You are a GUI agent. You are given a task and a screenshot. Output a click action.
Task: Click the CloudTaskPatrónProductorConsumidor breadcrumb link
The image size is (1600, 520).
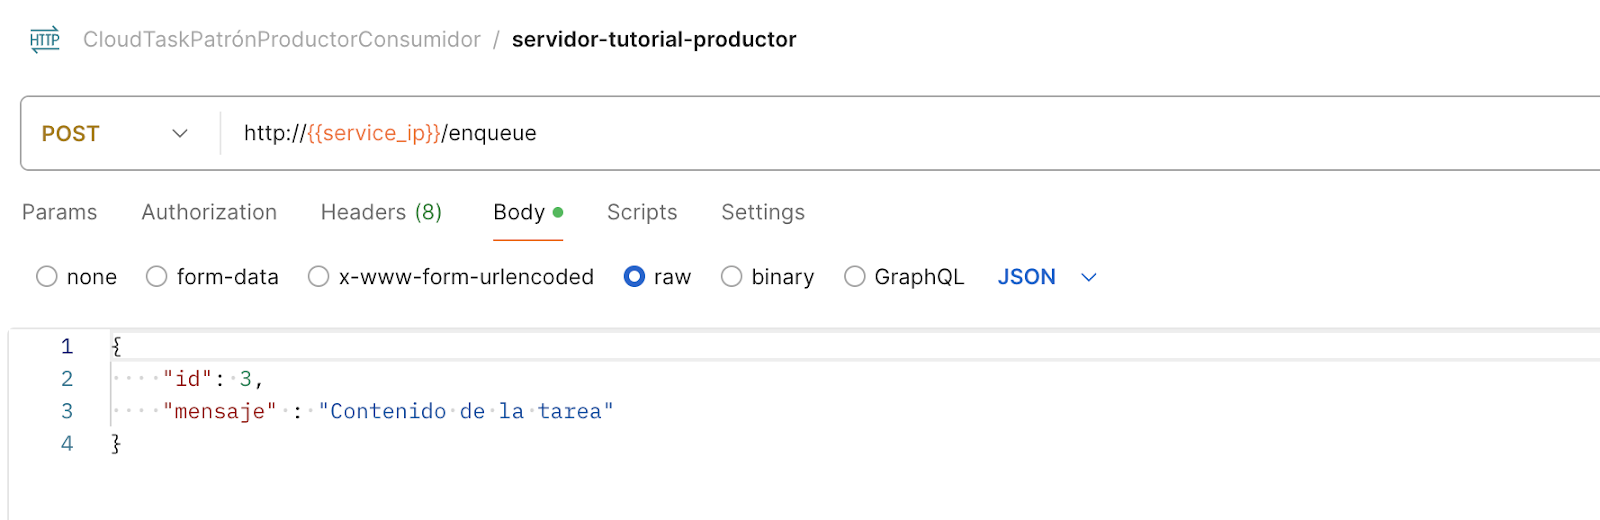click(282, 40)
